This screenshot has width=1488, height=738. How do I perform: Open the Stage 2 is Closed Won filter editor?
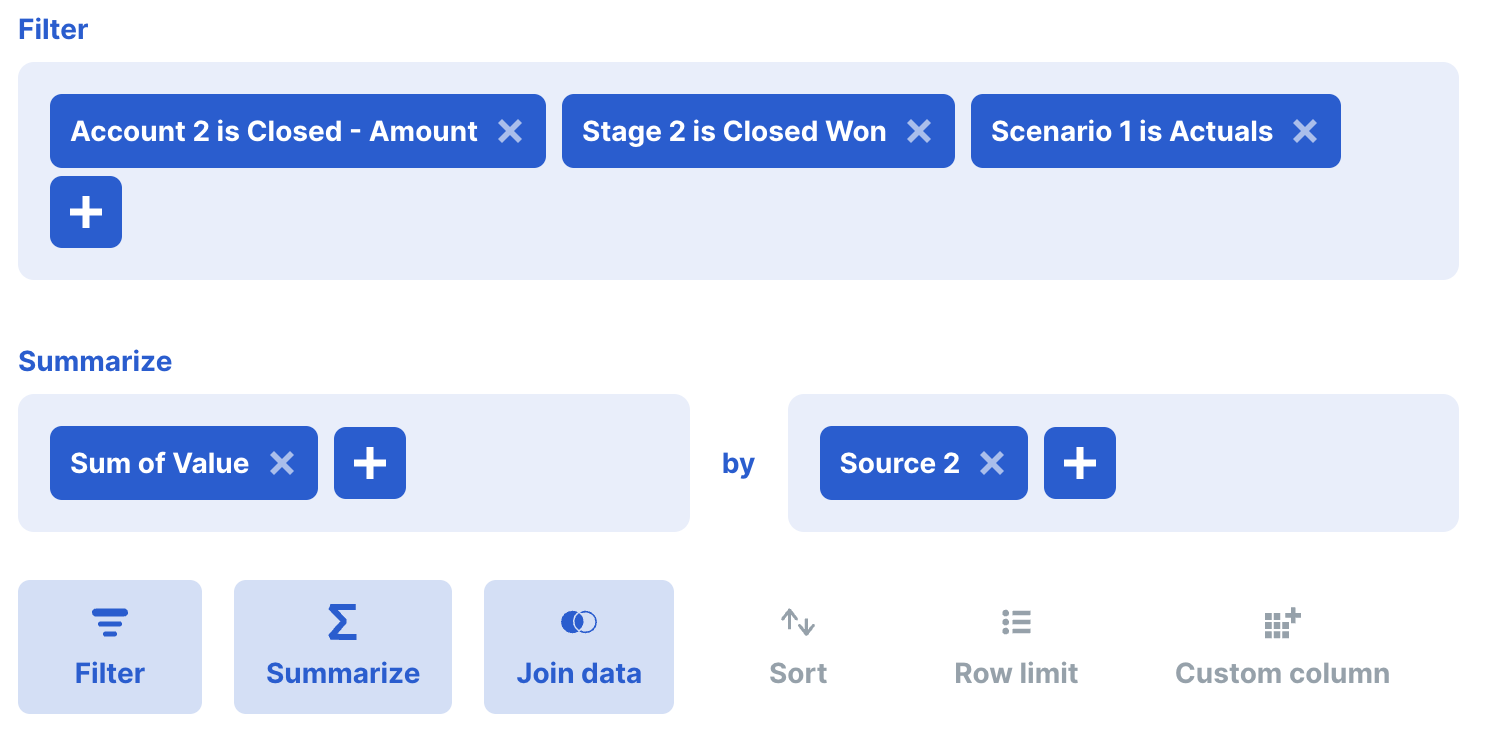point(735,131)
